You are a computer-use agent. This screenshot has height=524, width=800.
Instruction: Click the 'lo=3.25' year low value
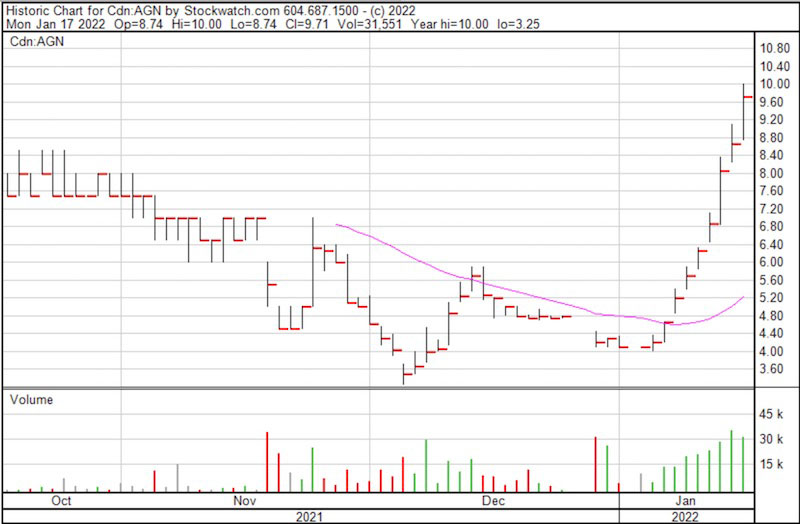click(518, 24)
